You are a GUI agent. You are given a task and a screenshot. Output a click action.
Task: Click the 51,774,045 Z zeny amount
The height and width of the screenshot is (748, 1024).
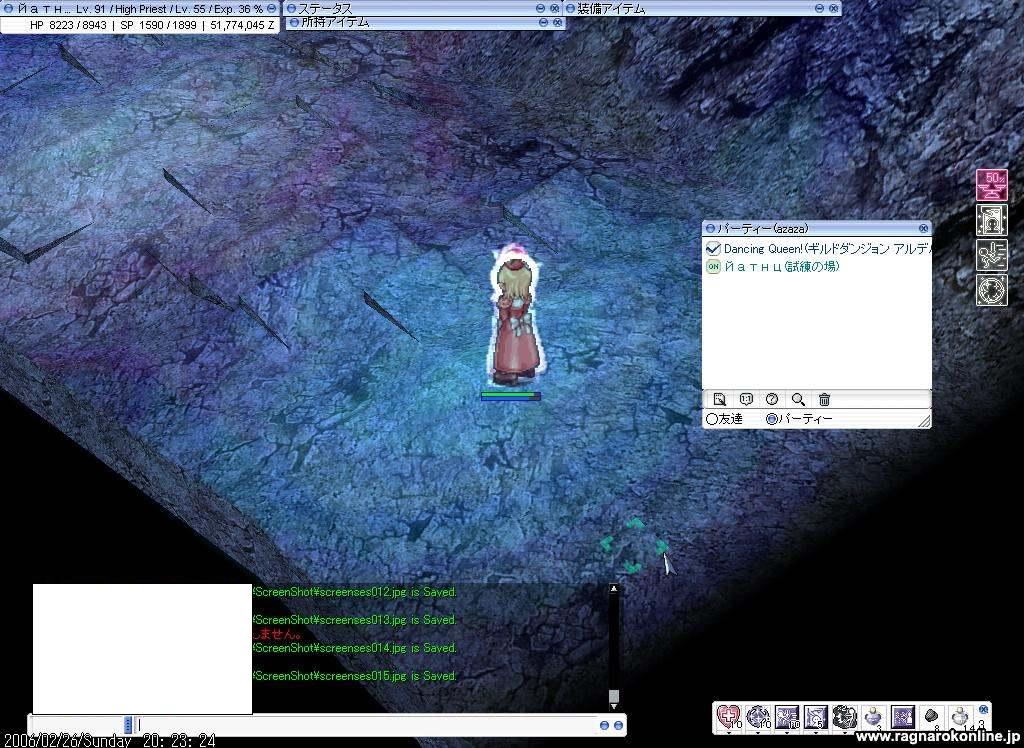(x=242, y=25)
